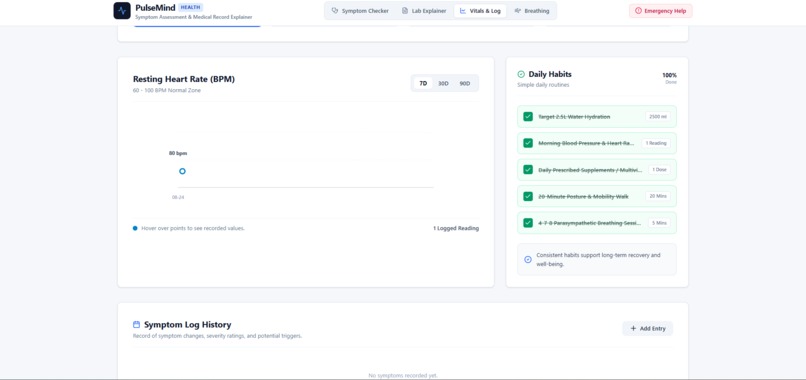
Task: Uncheck Morning Blood Pressure & Heart Rate habit
Action: tap(528, 143)
